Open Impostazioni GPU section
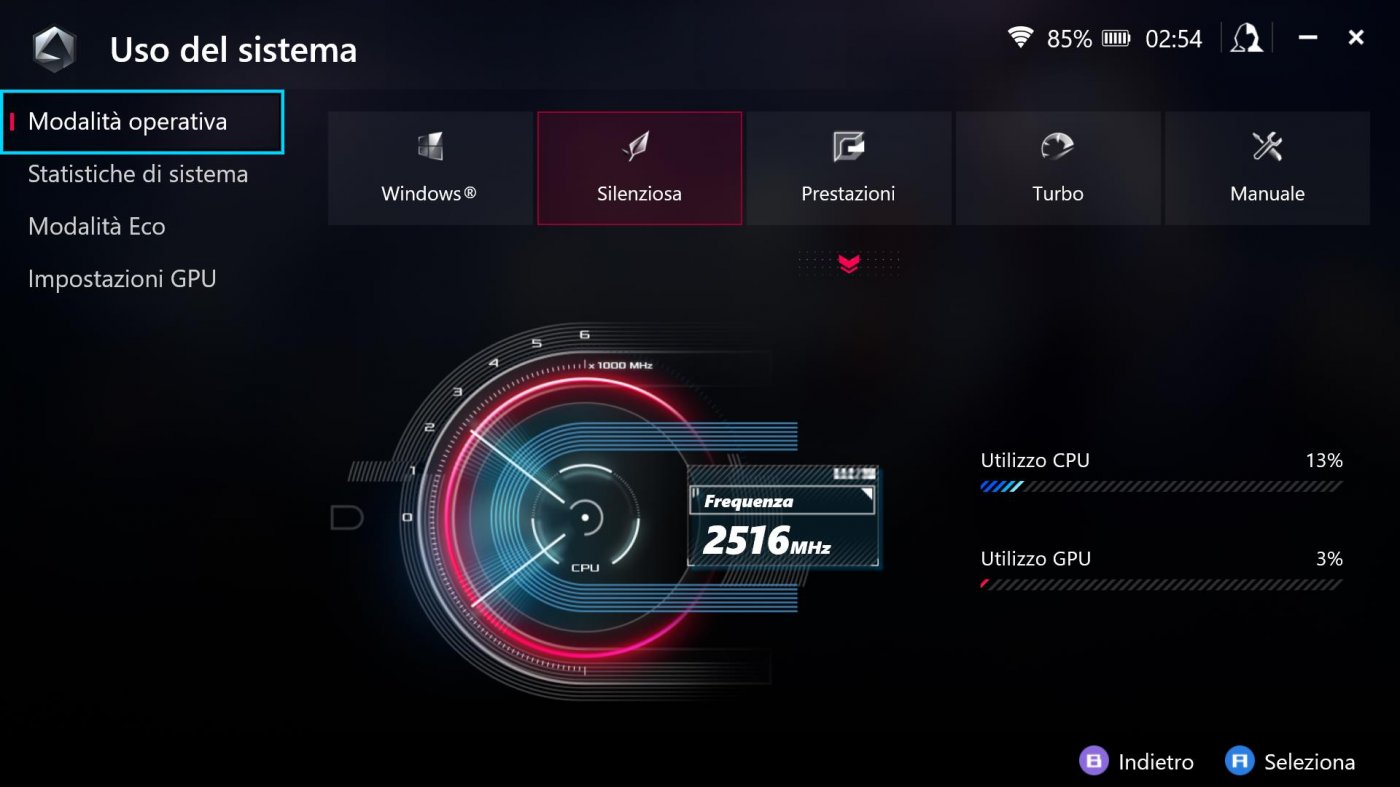Image resolution: width=1400 pixels, height=787 pixels. (122, 279)
